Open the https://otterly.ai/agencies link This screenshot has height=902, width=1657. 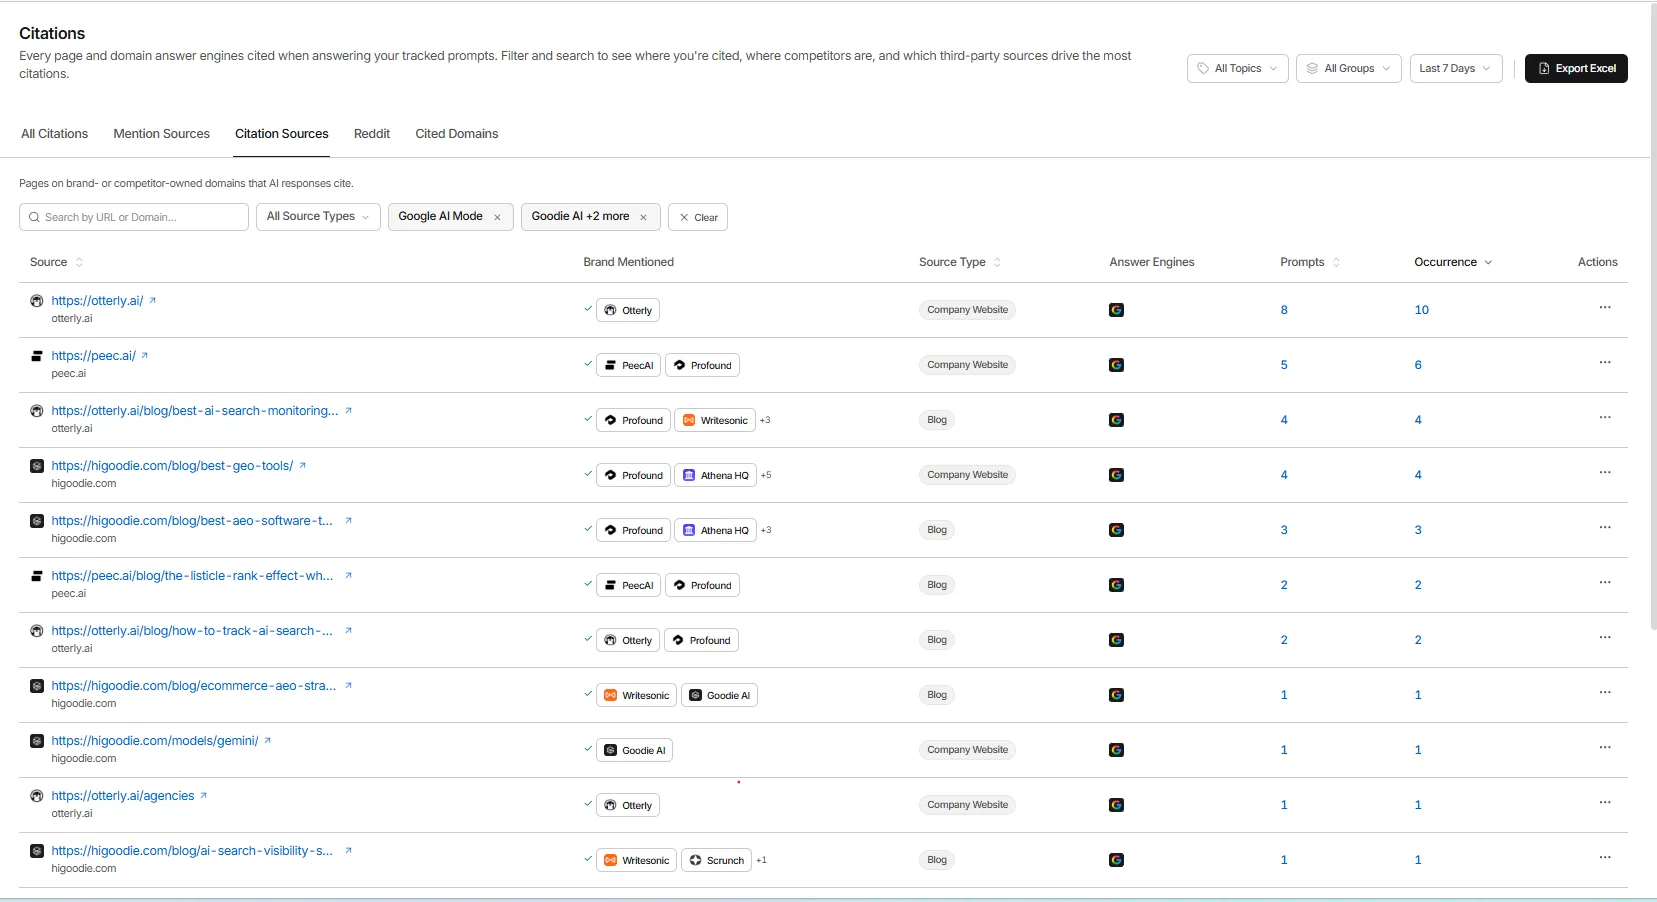(x=123, y=795)
